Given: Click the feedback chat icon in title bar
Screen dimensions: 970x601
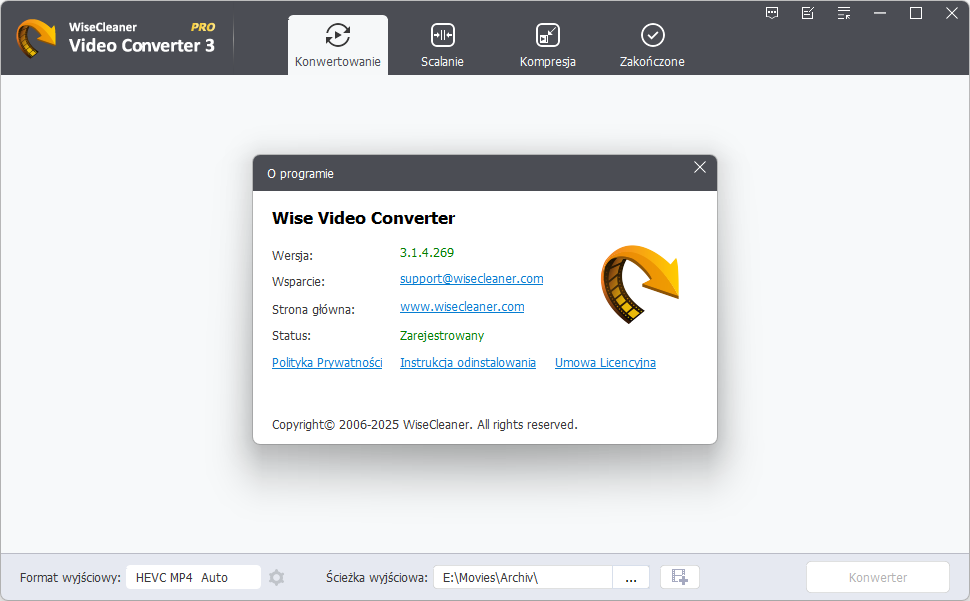Looking at the screenshot, I should pos(772,13).
